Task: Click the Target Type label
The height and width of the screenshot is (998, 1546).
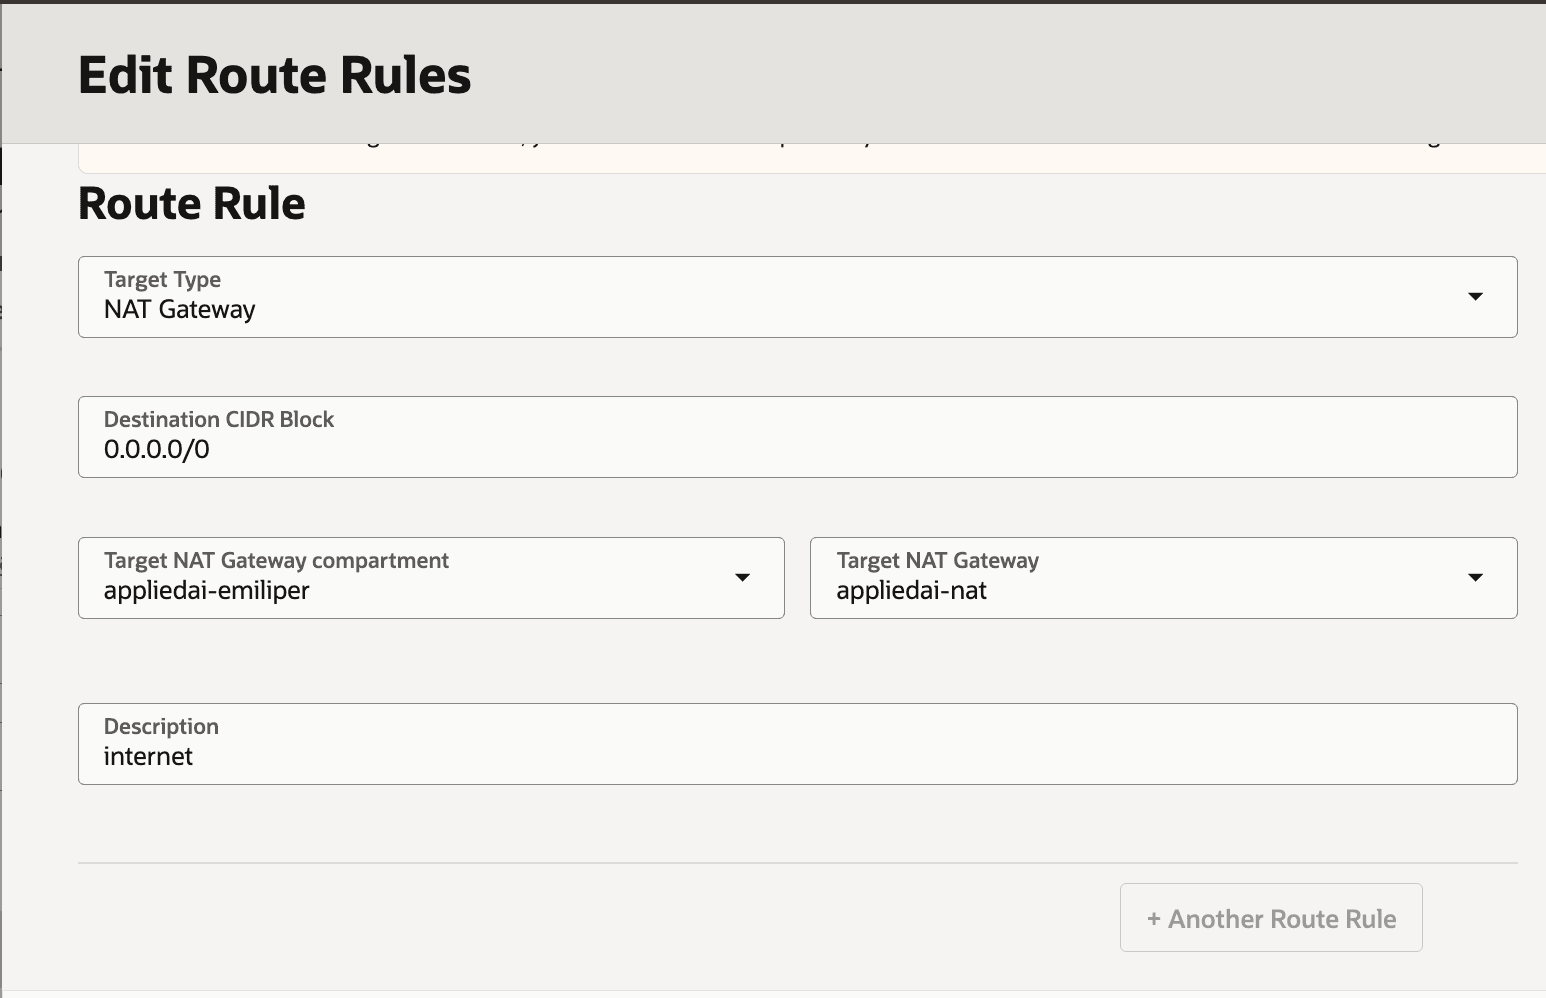Action: point(162,279)
